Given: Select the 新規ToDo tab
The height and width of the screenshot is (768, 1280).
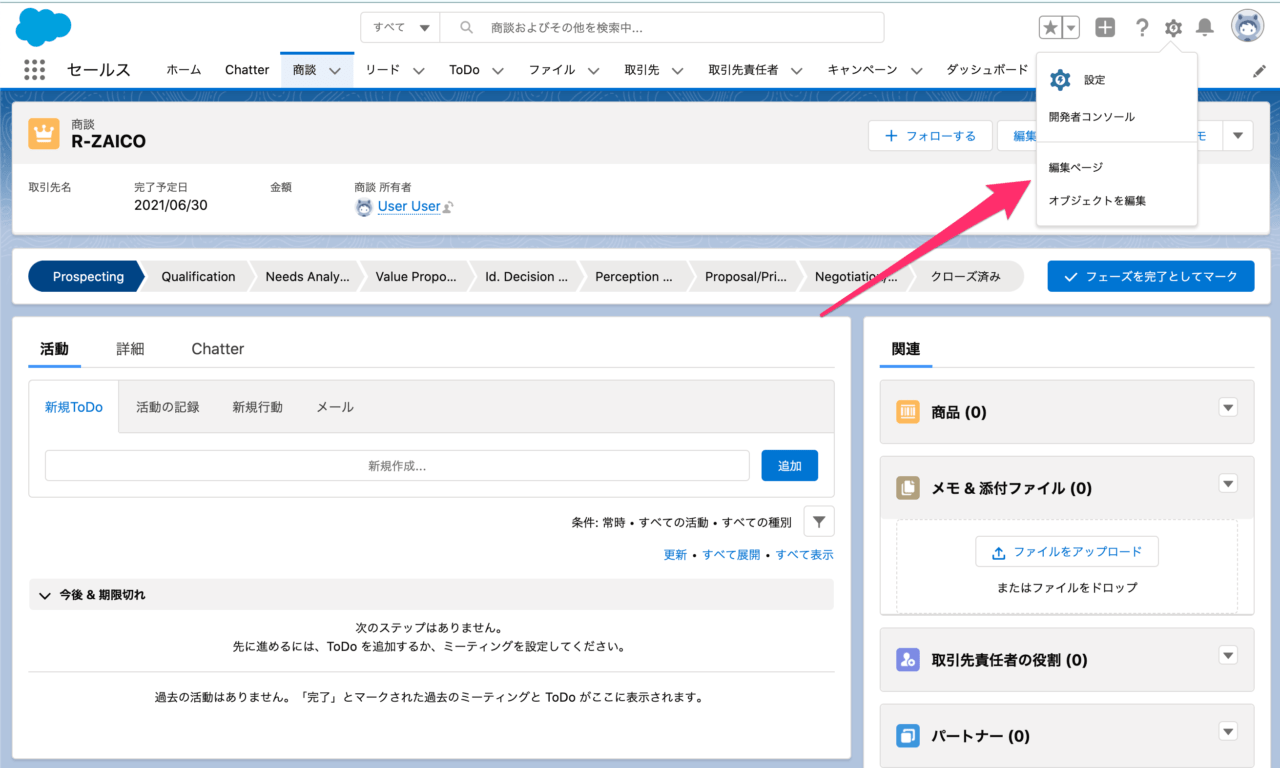Looking at the screenshot, I should (x=74, y=407).
